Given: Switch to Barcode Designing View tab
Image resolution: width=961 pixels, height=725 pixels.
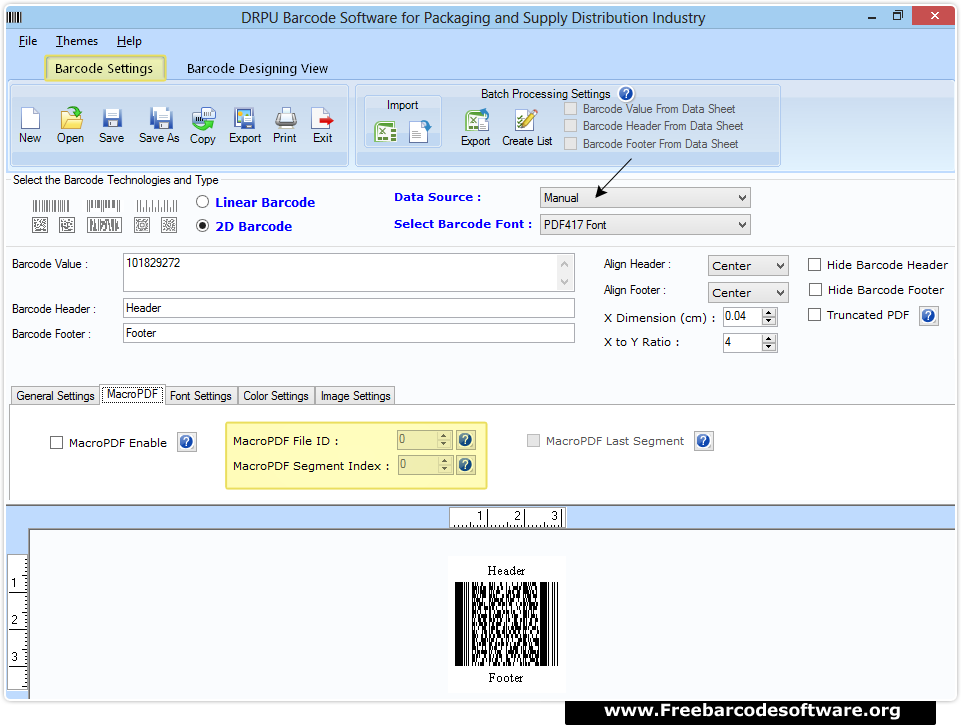Looking at the screenshot, I should 257,69.
